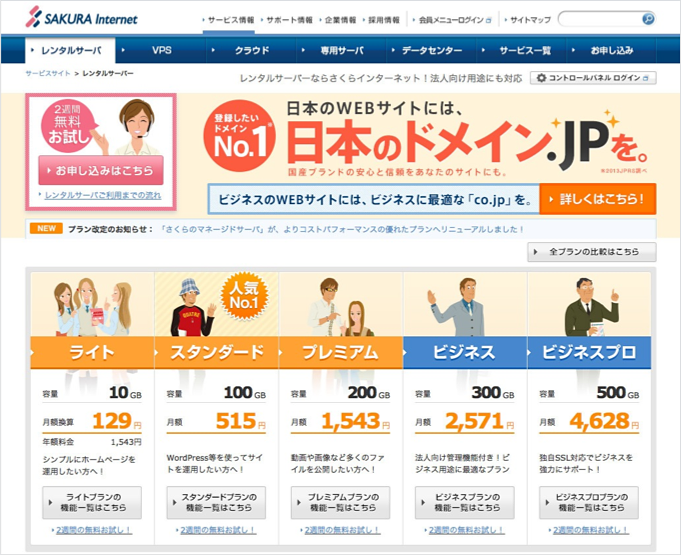Click the ライト plan schoolgirls illustration
This screenshot has width=681, height=555.
point(92,307)
